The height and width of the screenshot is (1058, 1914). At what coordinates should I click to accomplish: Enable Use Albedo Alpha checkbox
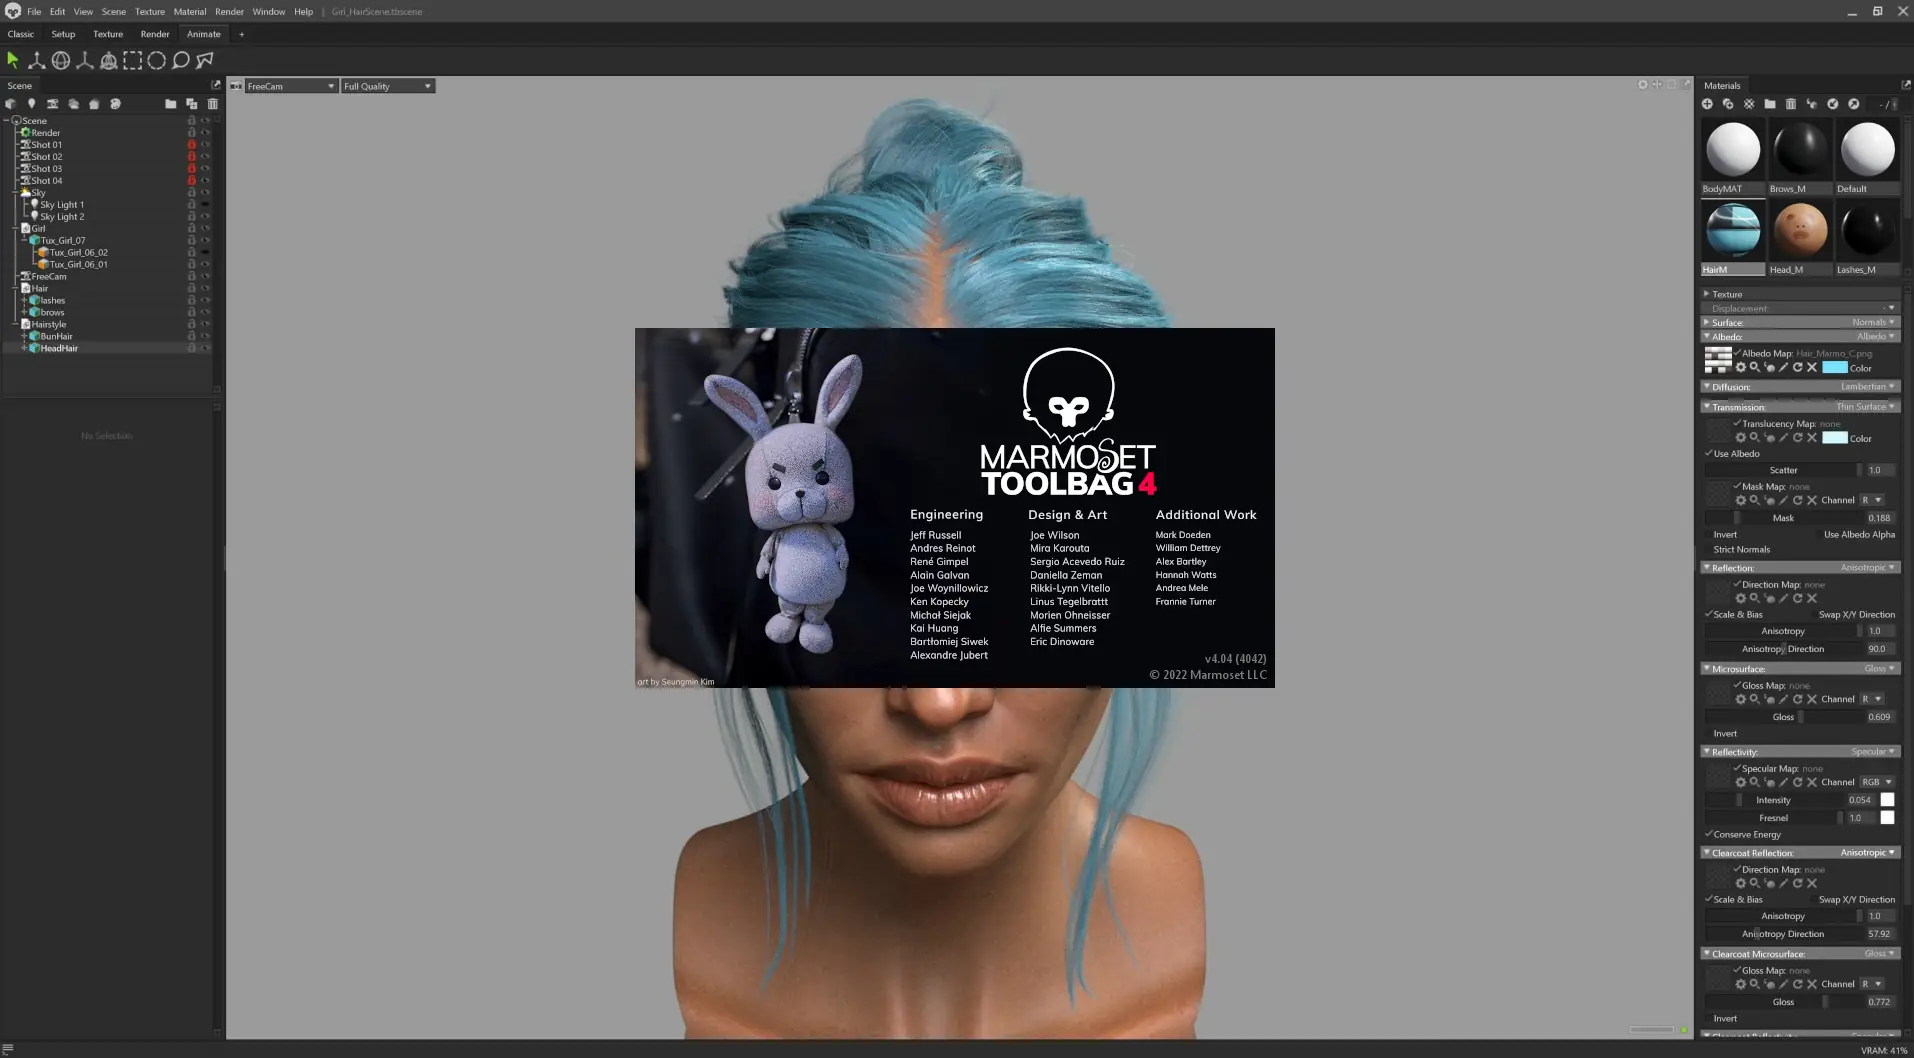tap(1819, 534)
